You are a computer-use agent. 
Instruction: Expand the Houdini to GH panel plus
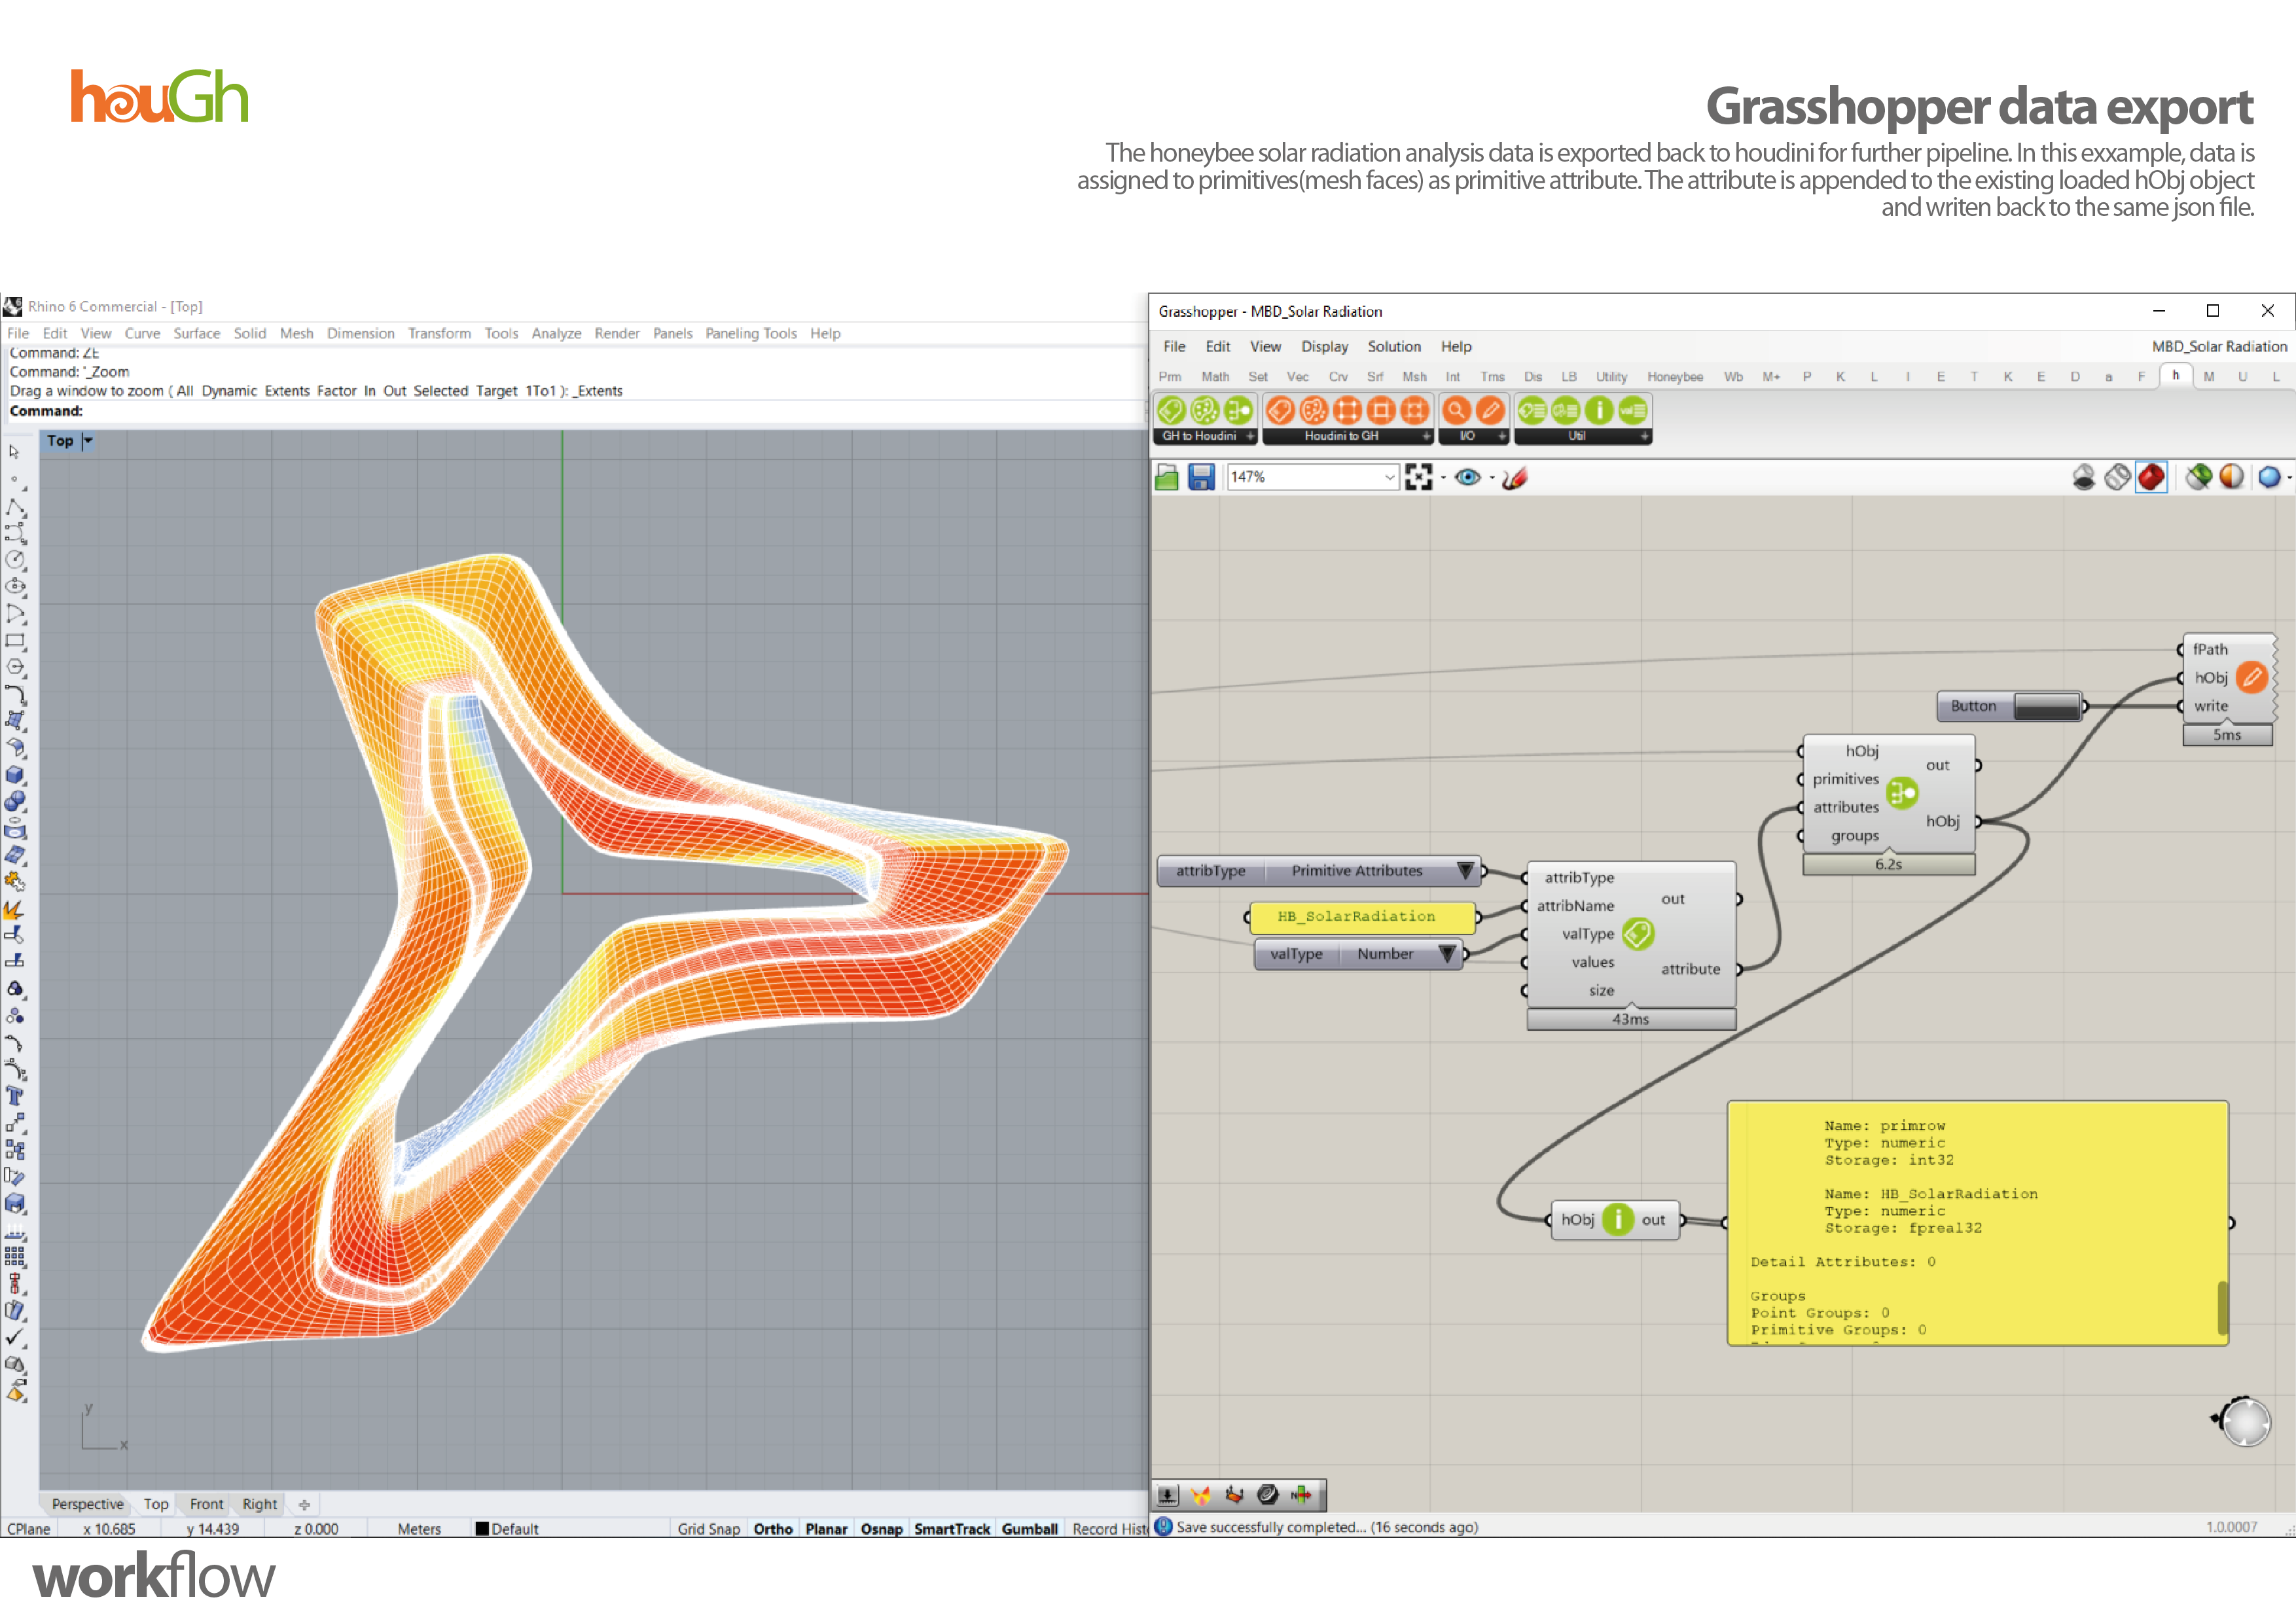click(x=1426, y=436)
